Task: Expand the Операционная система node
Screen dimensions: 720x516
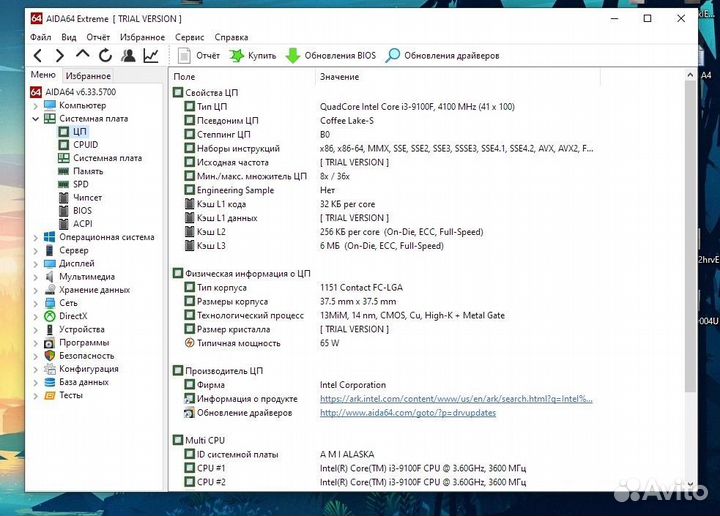Action: click(x=36, y=238)
